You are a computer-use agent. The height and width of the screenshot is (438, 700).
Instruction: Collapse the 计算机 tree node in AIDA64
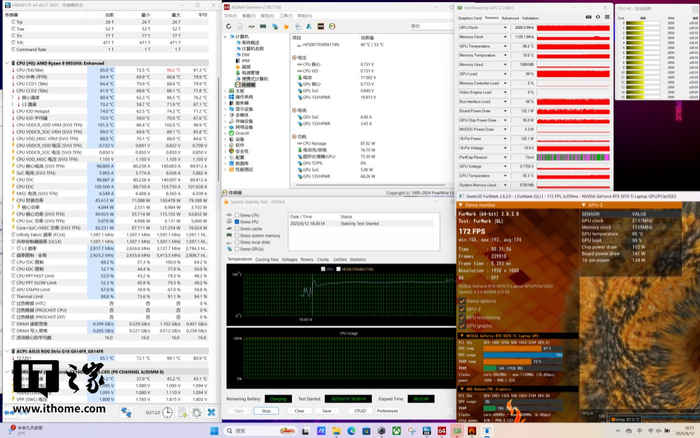227,36
